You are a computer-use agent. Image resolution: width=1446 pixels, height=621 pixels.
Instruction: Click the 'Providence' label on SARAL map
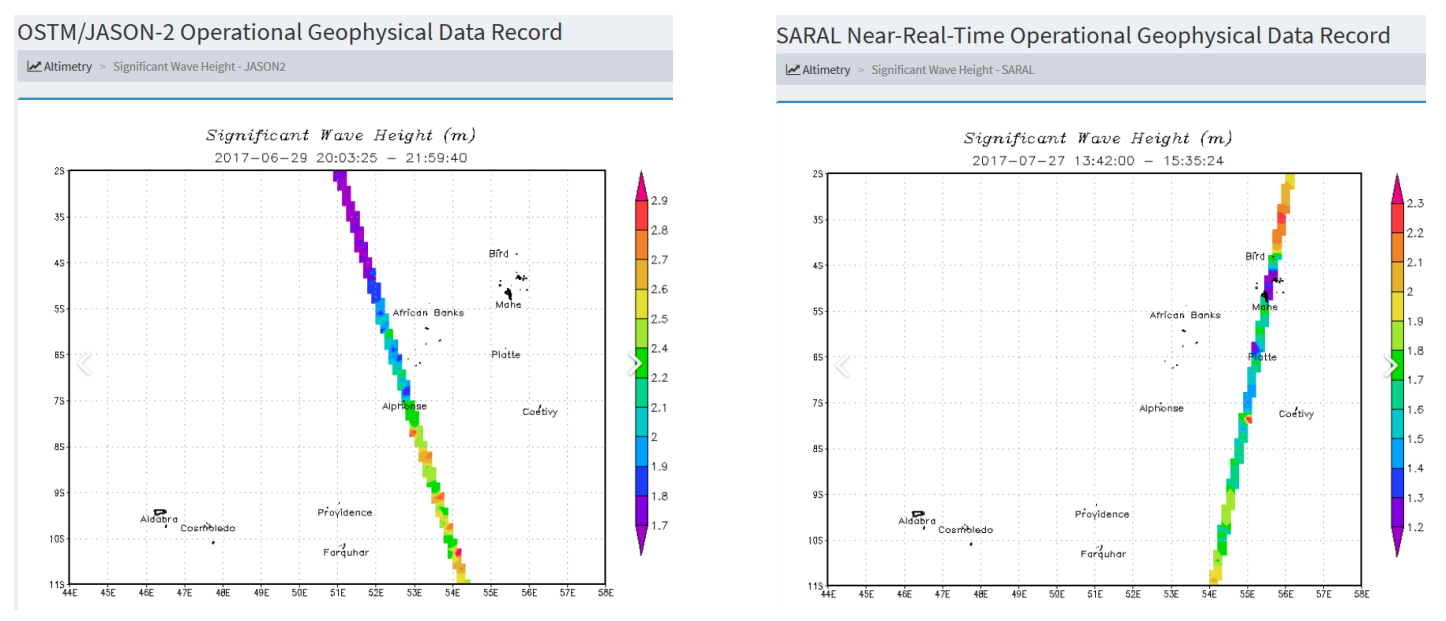pyautogui.click(x=1102, y=515)
